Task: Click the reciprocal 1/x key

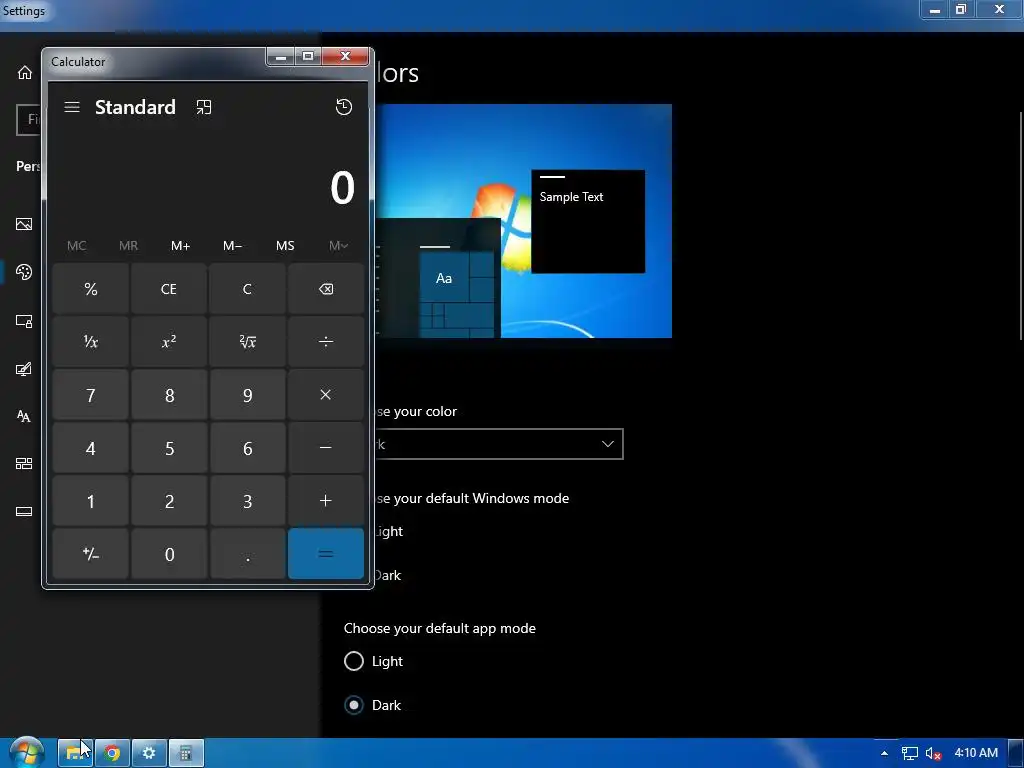Action: pyautogui.click(x=91, y=342)
